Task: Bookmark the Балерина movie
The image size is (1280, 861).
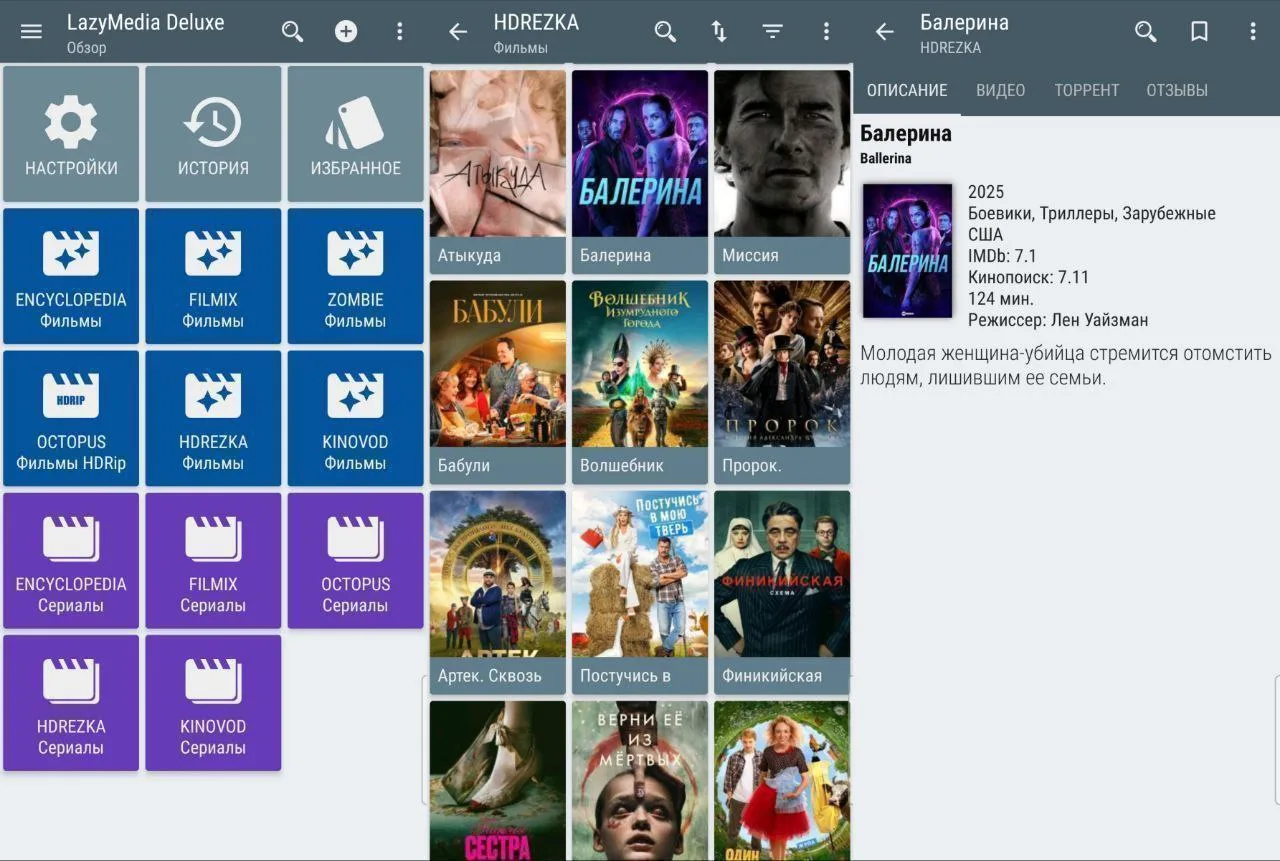Action: click(1199, 31)
